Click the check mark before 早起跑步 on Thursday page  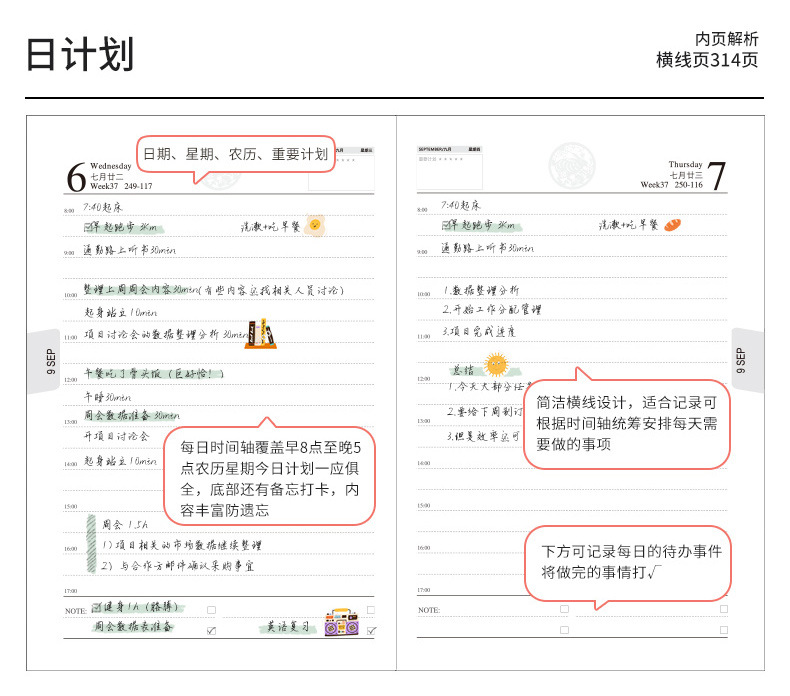tap(447, 225)
